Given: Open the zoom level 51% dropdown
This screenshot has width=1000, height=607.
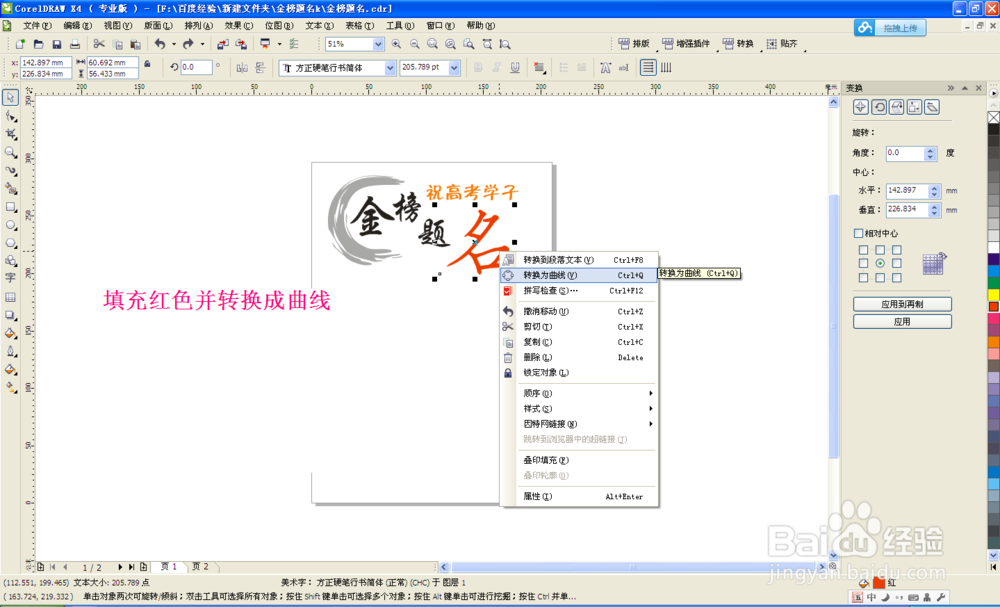Looking at the screenshot, I should point(378,44).
